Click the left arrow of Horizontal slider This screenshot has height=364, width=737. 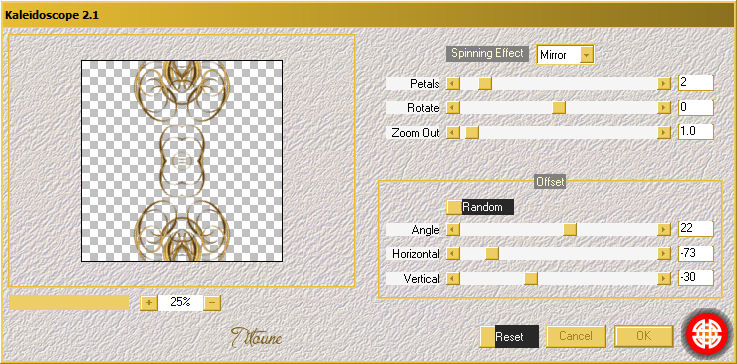[453, 254]
